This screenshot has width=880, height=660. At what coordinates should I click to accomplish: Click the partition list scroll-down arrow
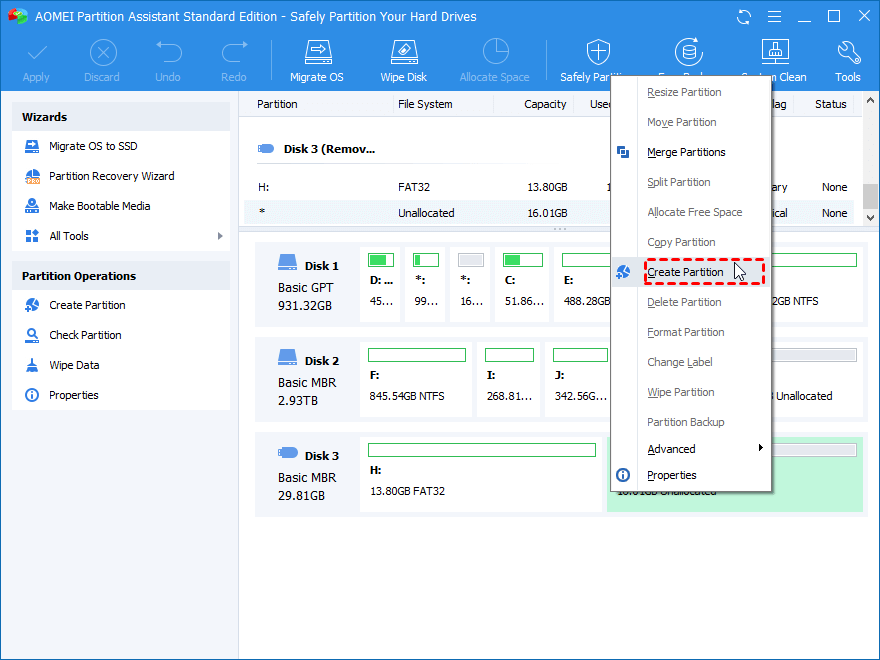[x=870, y=218]
